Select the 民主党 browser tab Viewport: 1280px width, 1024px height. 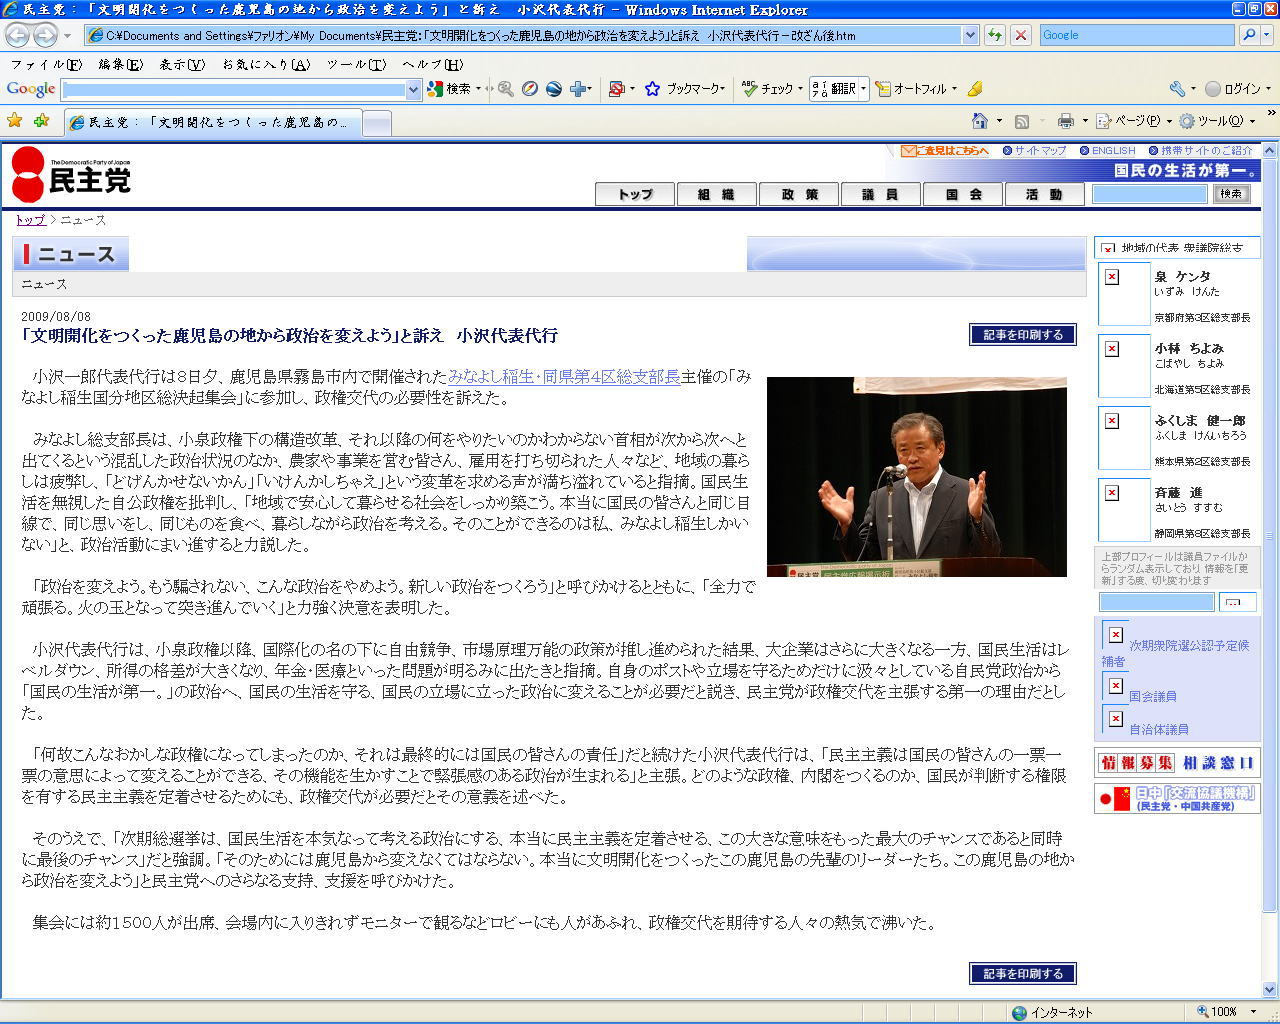point(212,122)
